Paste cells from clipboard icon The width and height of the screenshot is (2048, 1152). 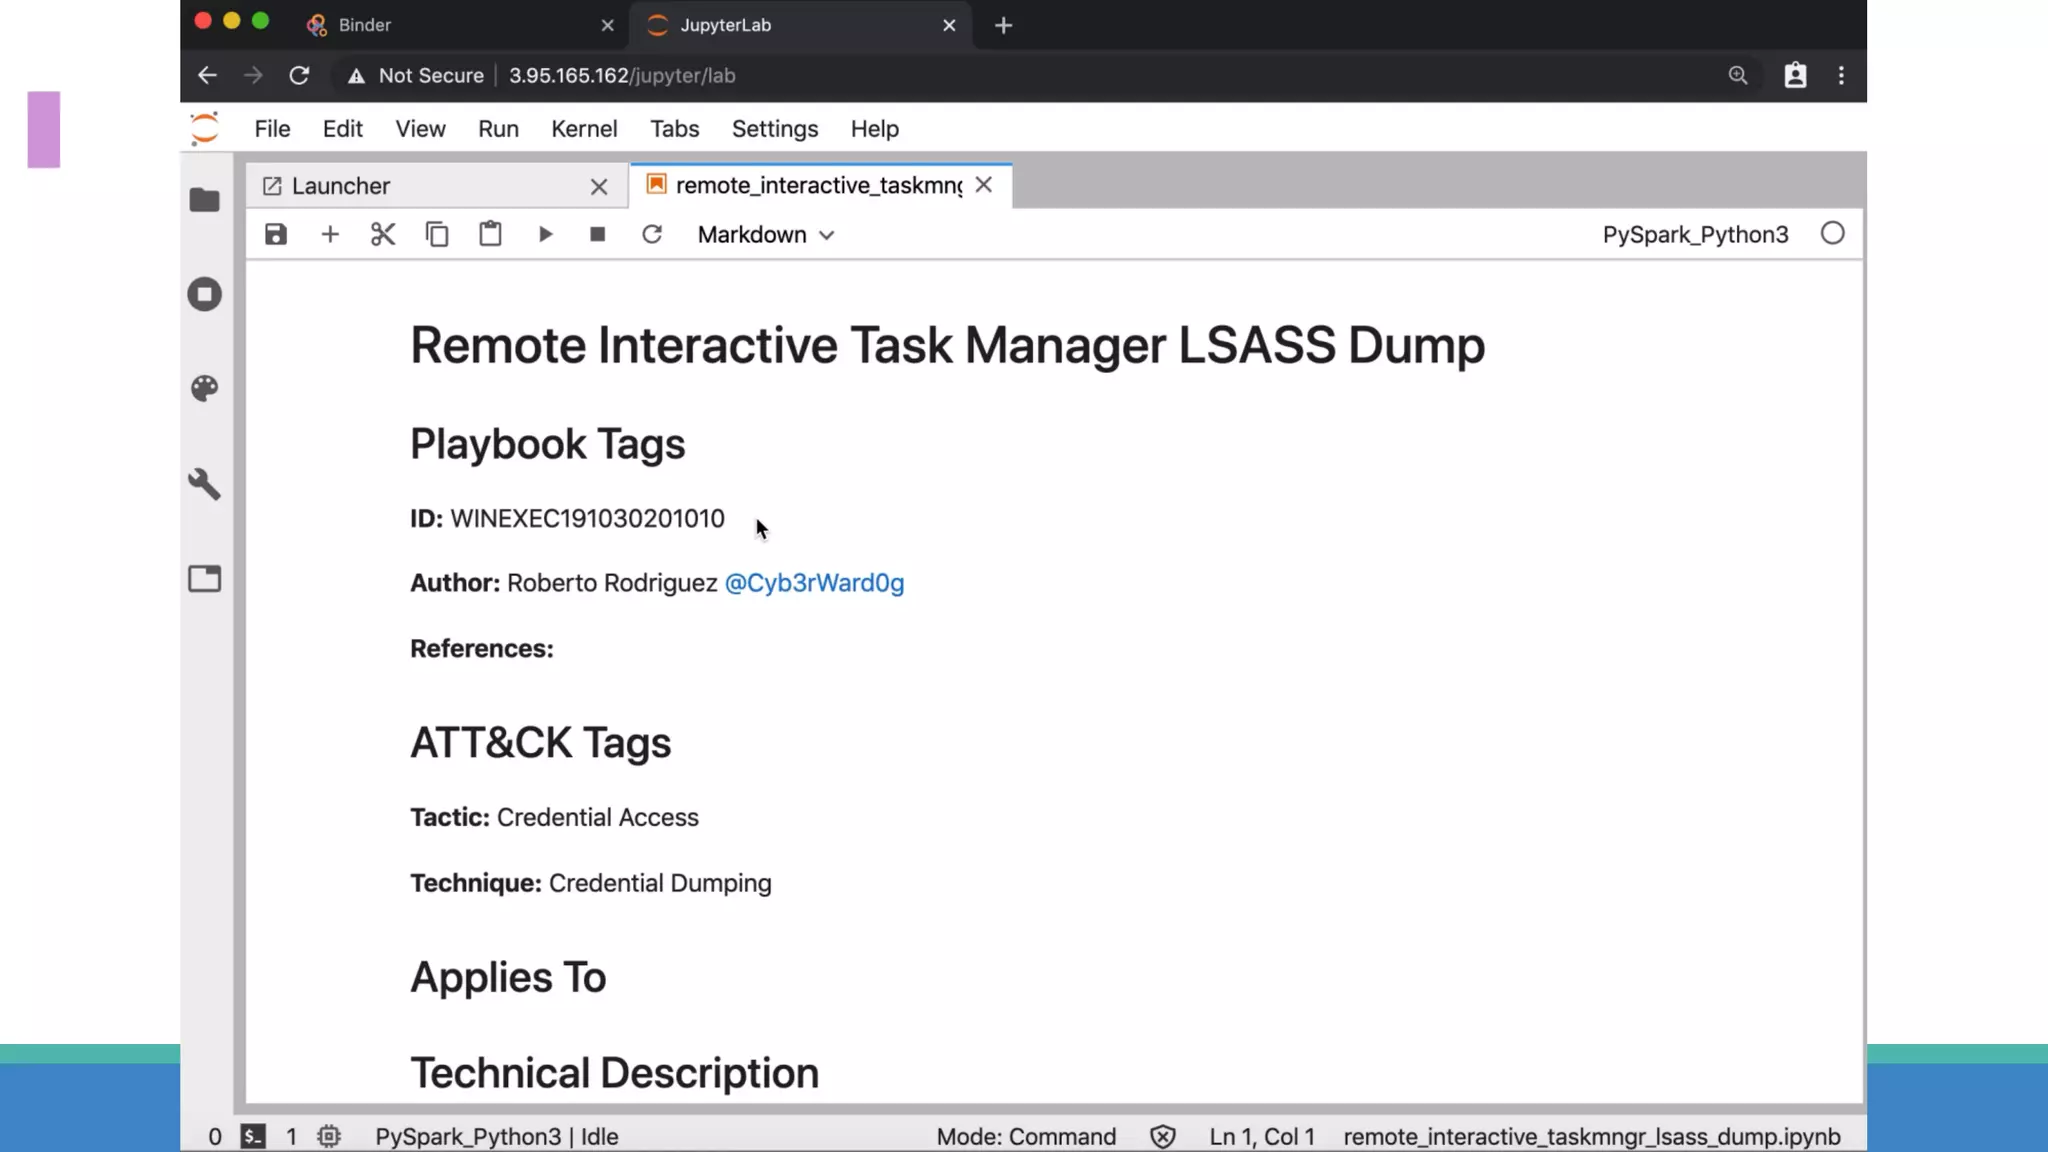pyautogui.click(x=490, y=234)
